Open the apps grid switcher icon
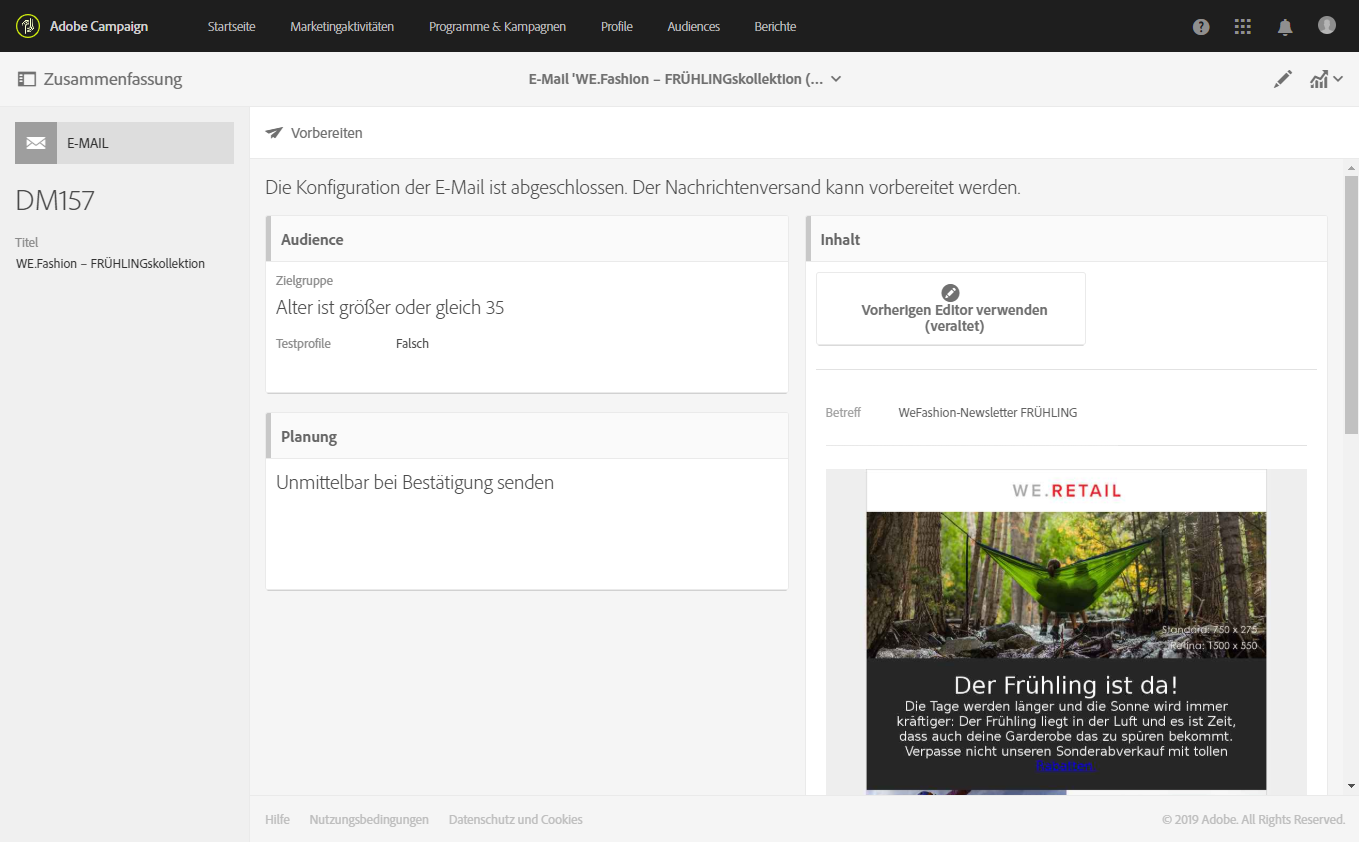This screenshot has width=1359, height=842. click(x=1243, y=27)
